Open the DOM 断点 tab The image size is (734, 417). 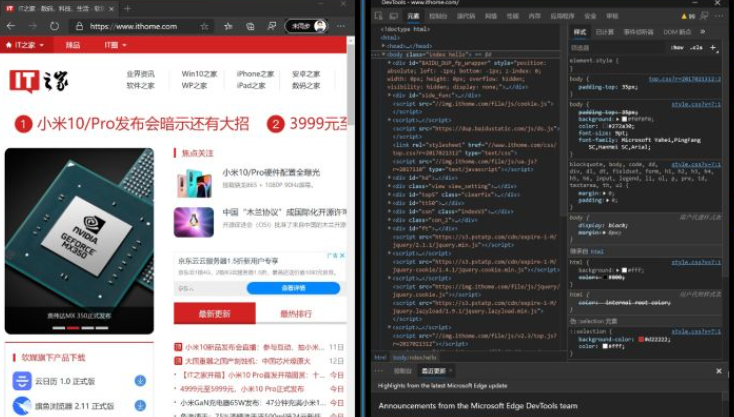point(677,32)
